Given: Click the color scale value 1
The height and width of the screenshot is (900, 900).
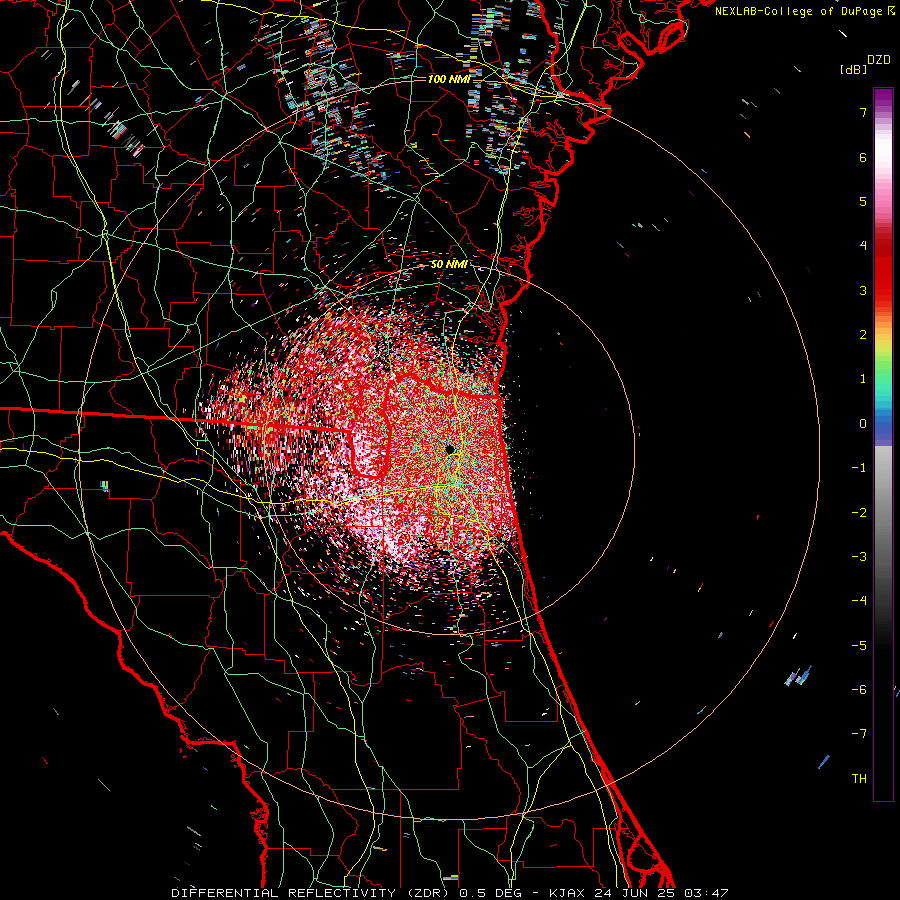Looking at the screenshot, I should pos(863,379).
